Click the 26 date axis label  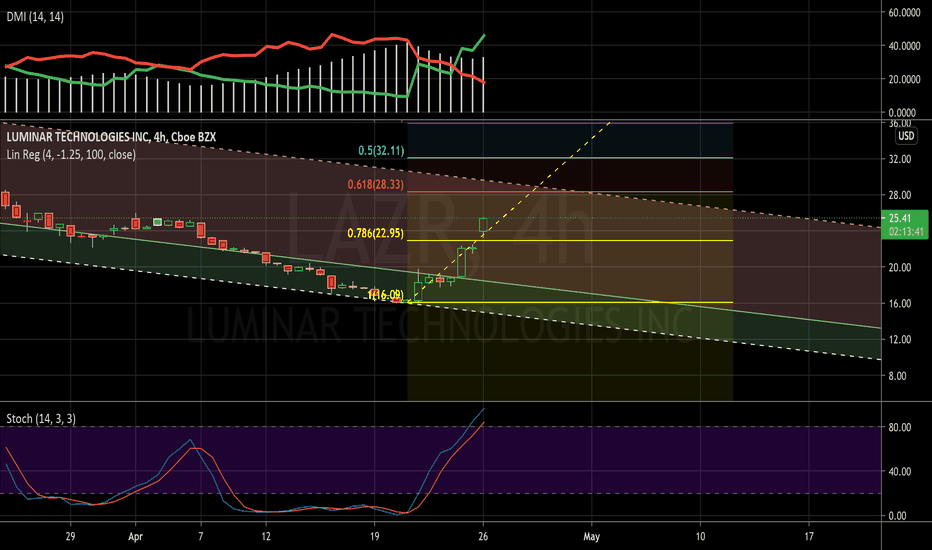pyautogui.click(x=483, y=536)
